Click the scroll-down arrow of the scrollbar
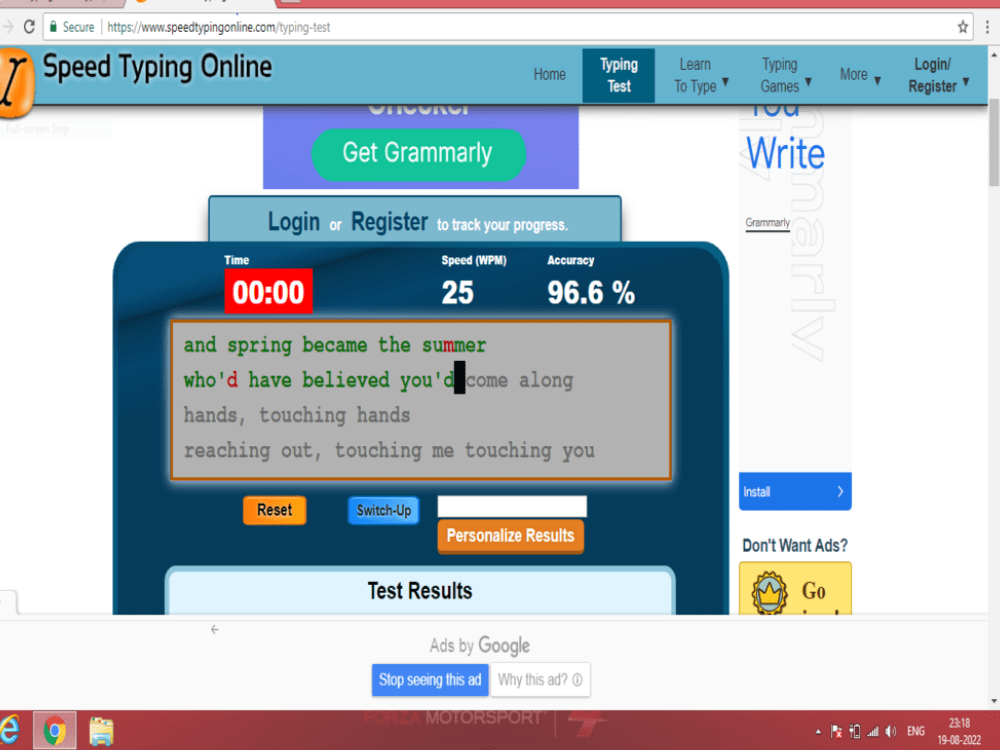 click(x=994, y=702)
